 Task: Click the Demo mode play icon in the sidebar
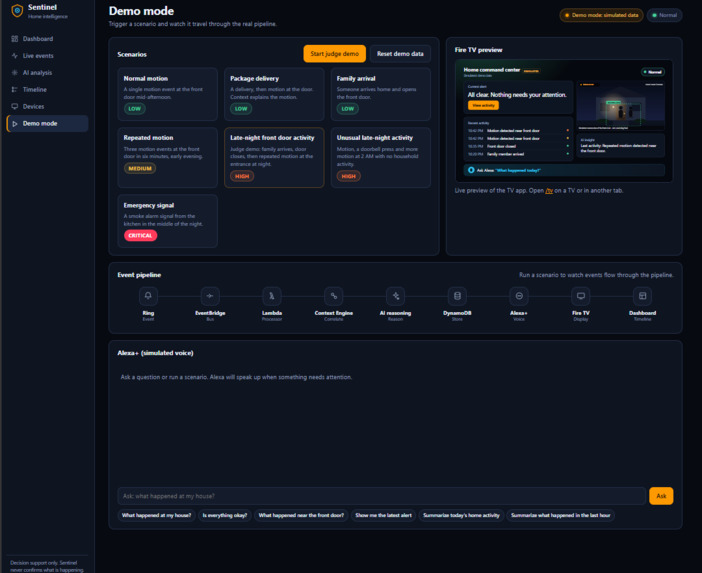(x=15, y=124)
